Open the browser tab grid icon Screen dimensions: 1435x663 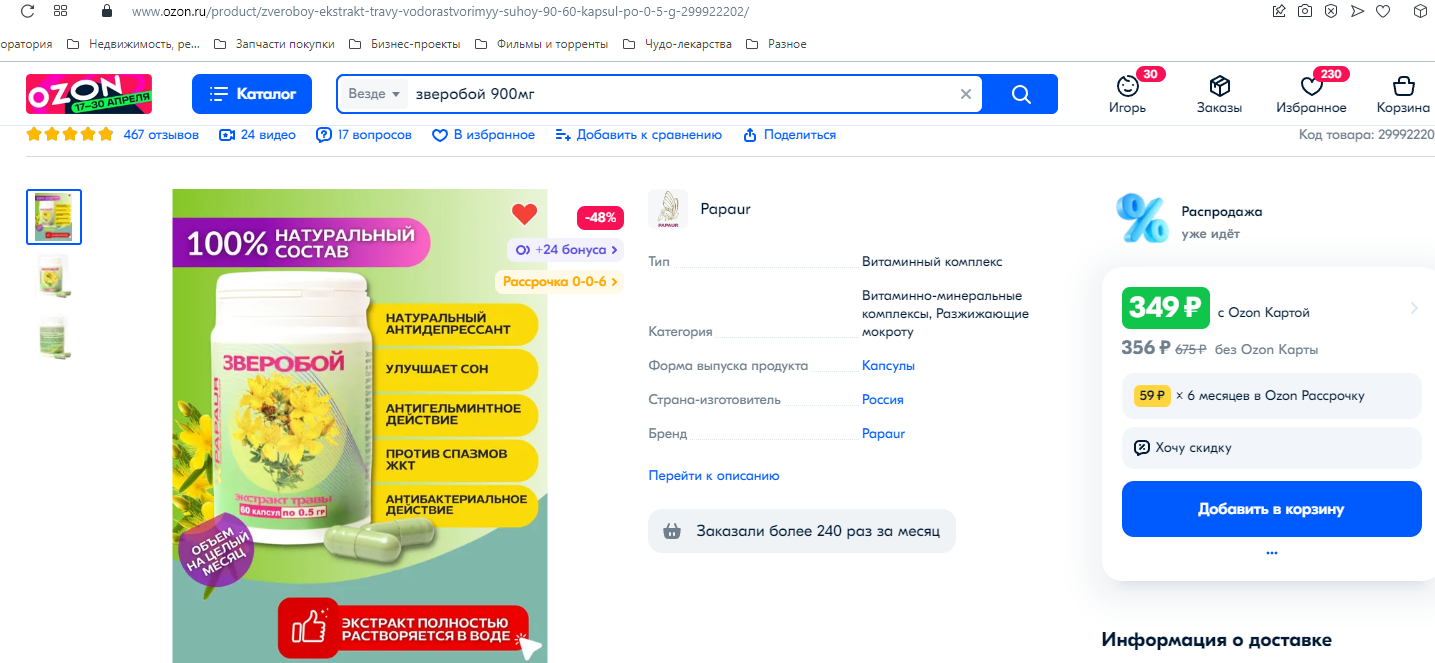click(61, 11)
